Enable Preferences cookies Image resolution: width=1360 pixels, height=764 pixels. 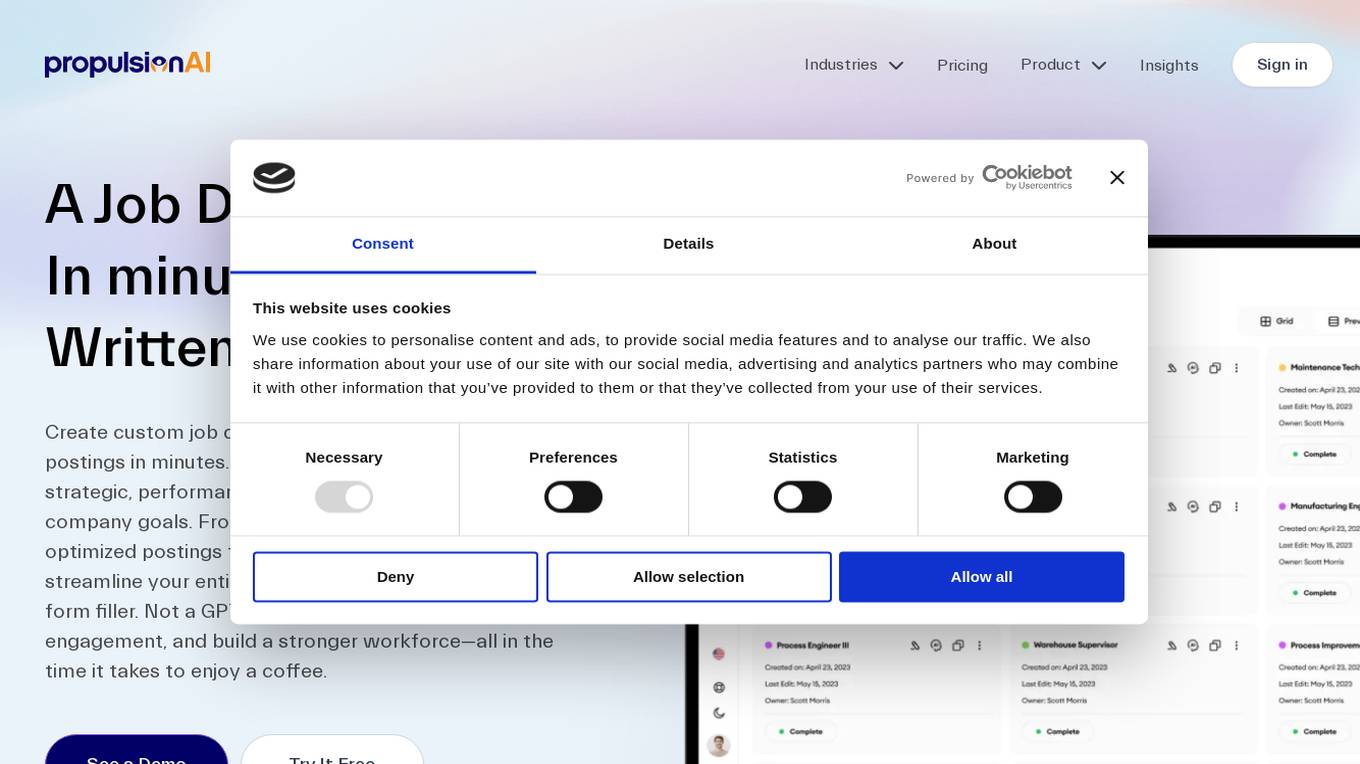point(573,497)
